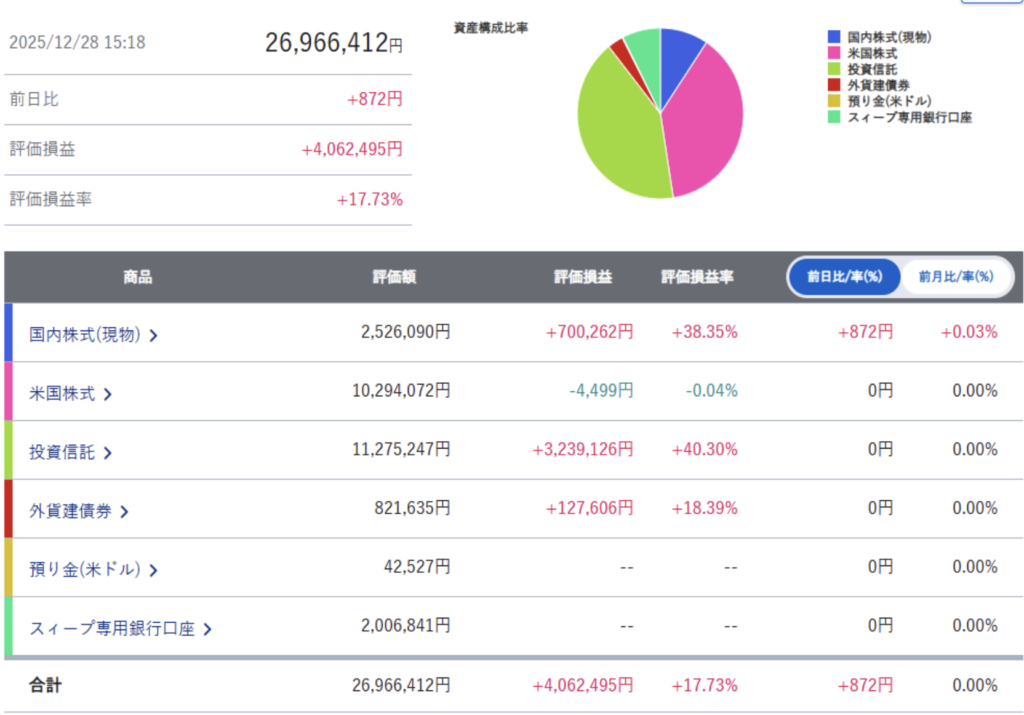The image size is (1024, 715).
Task: Click chevron arrow beside 米国株式
Action: click(x=108, y=395)
